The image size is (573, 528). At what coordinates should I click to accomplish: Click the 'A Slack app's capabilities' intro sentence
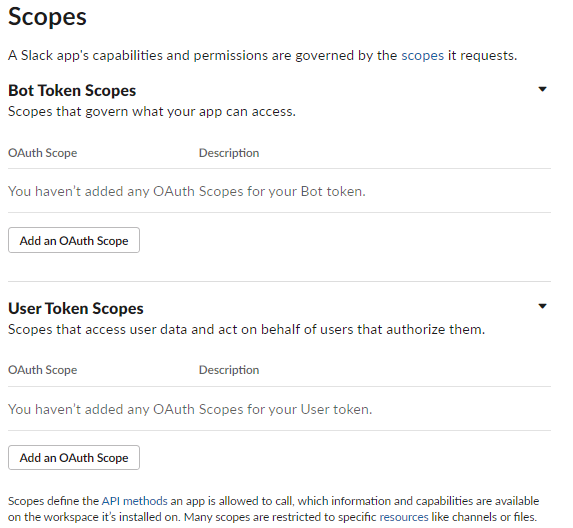pos(262,56)
